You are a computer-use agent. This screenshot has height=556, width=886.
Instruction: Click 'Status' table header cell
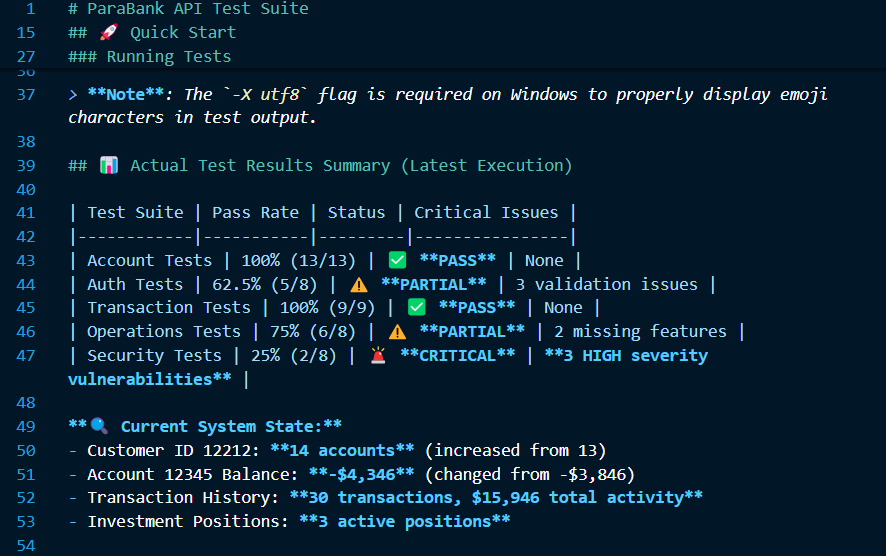click(356, 212)
